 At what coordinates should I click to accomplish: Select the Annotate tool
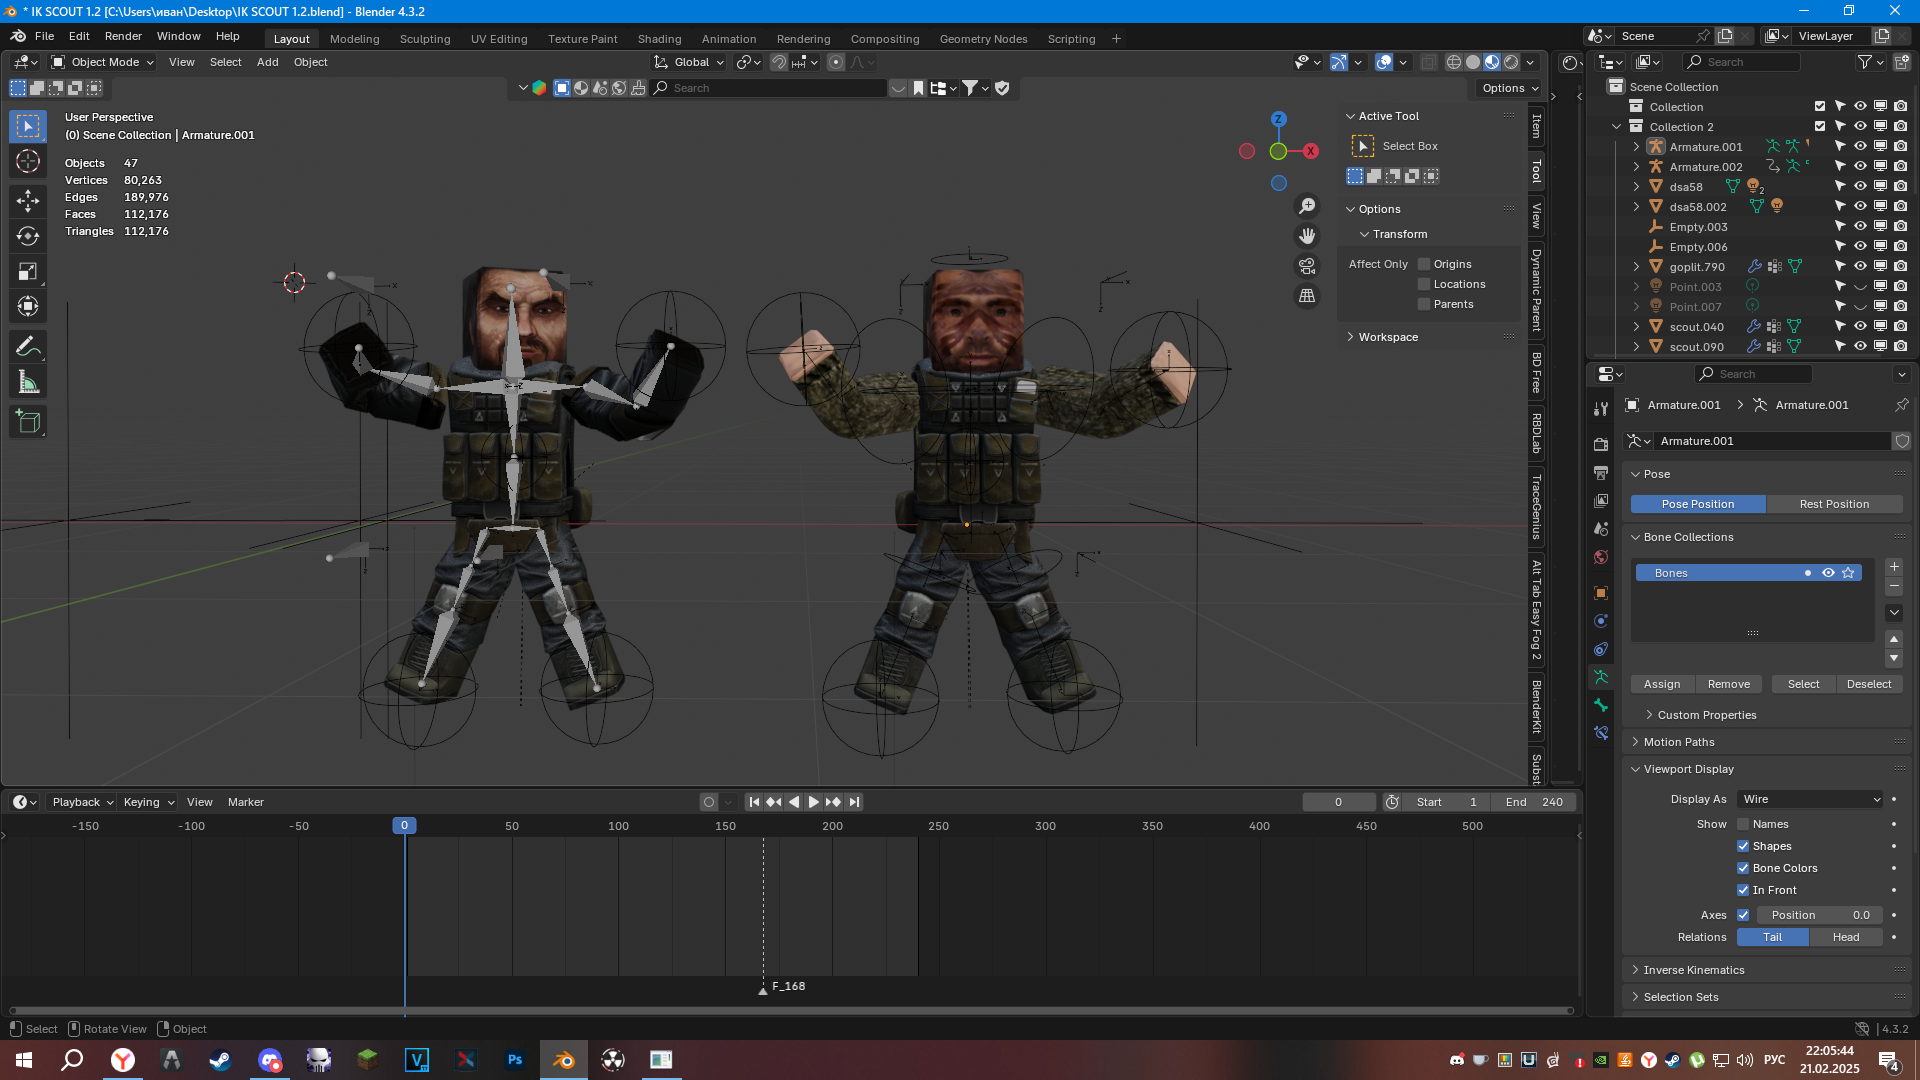28,347
